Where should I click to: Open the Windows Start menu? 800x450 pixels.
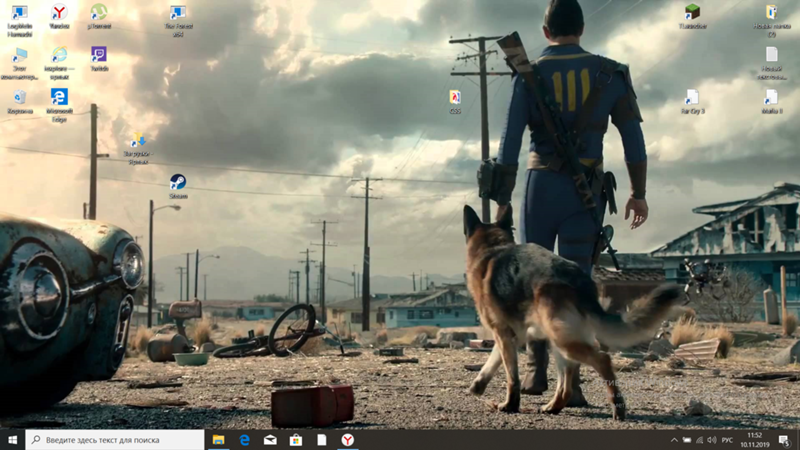click(x=13, y=440)
